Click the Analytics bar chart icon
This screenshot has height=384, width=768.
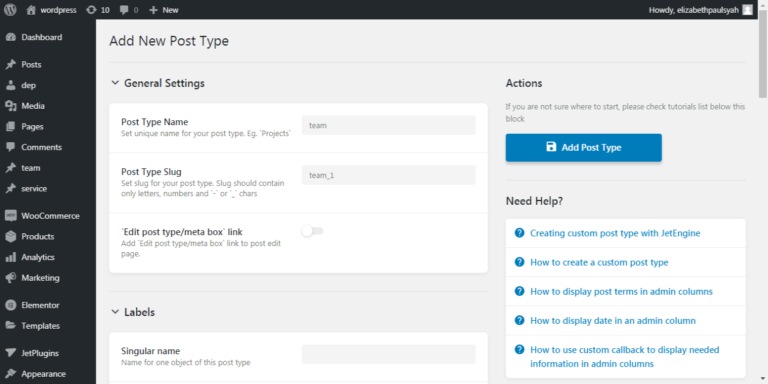coord(10,257)
